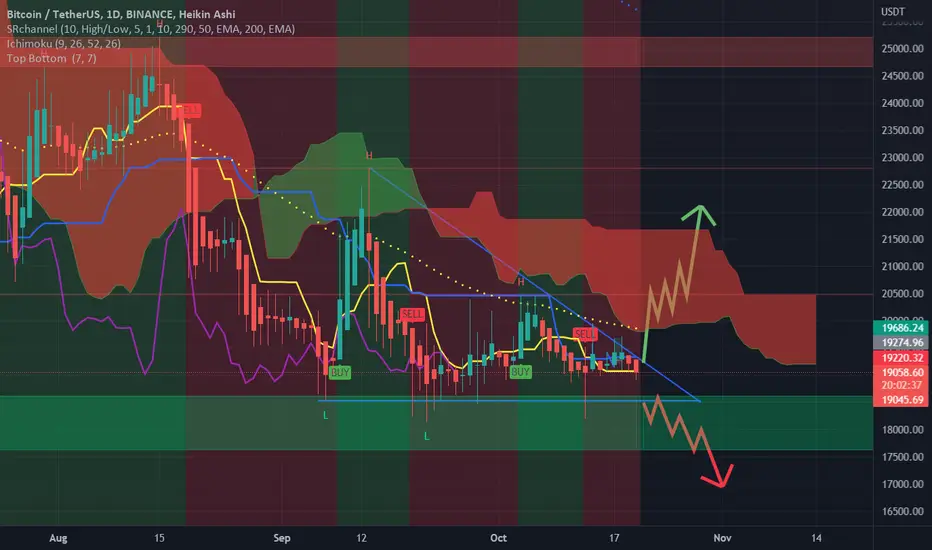The image size is (932, 550).
Task: Click 16500.00 on the price axis
Action: pos(902,511)
